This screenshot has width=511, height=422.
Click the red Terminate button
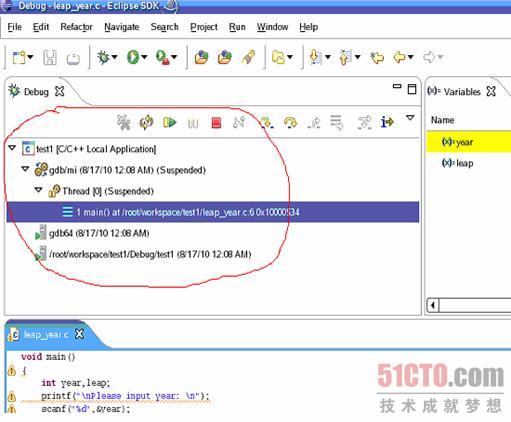[216, 123]
